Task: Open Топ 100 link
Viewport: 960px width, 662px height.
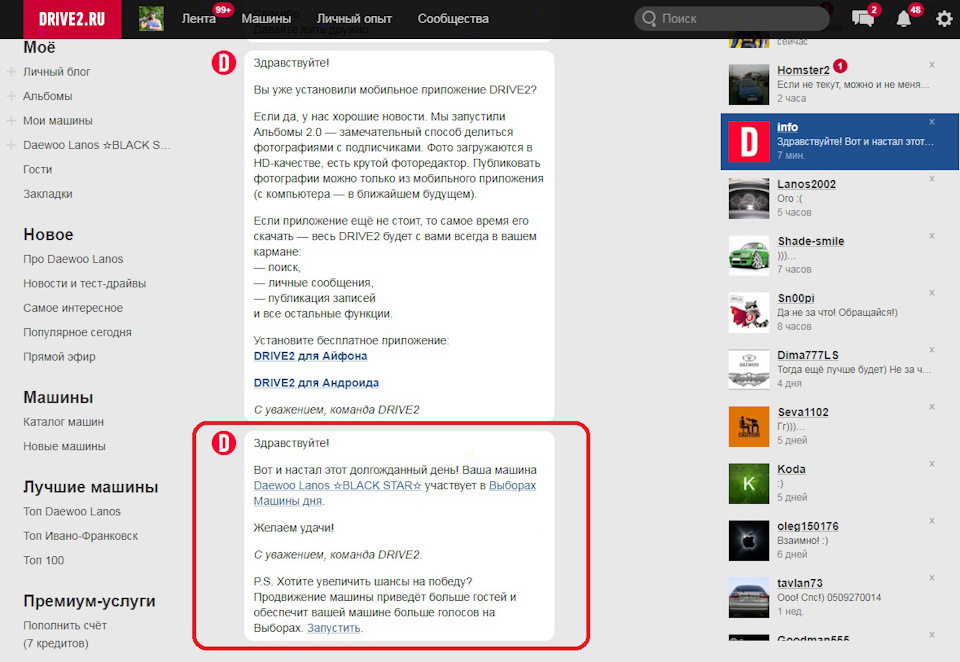Action: pyautogui.click(x=43, y=560)
